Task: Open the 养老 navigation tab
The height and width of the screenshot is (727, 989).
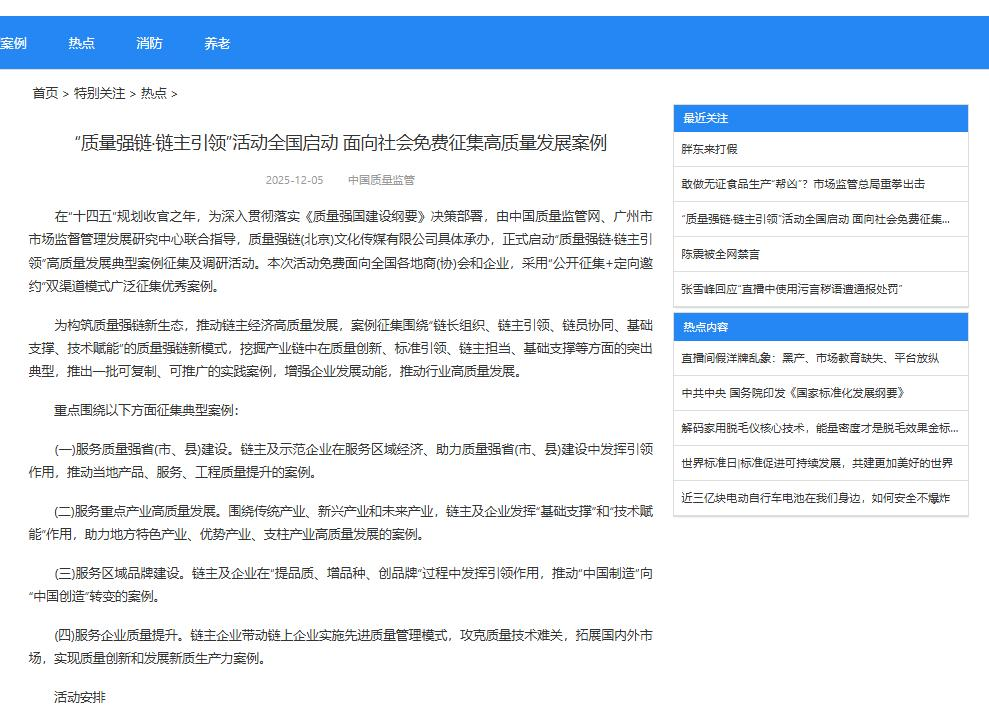Action: (x=217, y=43)
